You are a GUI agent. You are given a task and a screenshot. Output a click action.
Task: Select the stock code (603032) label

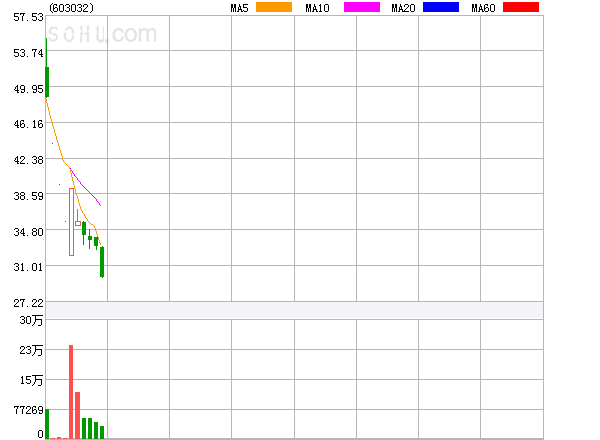coord(72,8)
